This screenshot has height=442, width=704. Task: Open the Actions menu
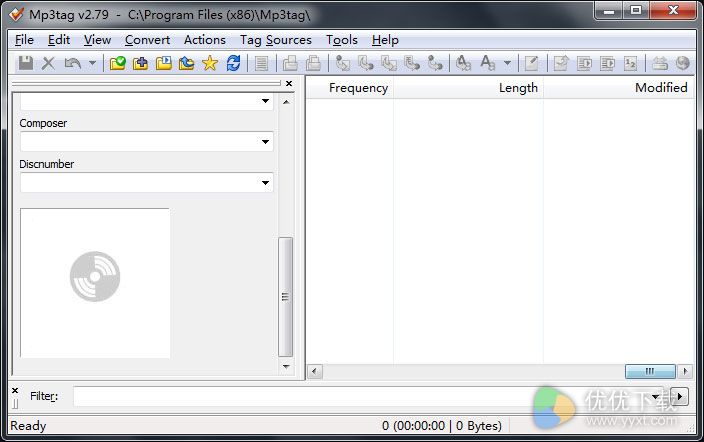[x=205, y=40]
